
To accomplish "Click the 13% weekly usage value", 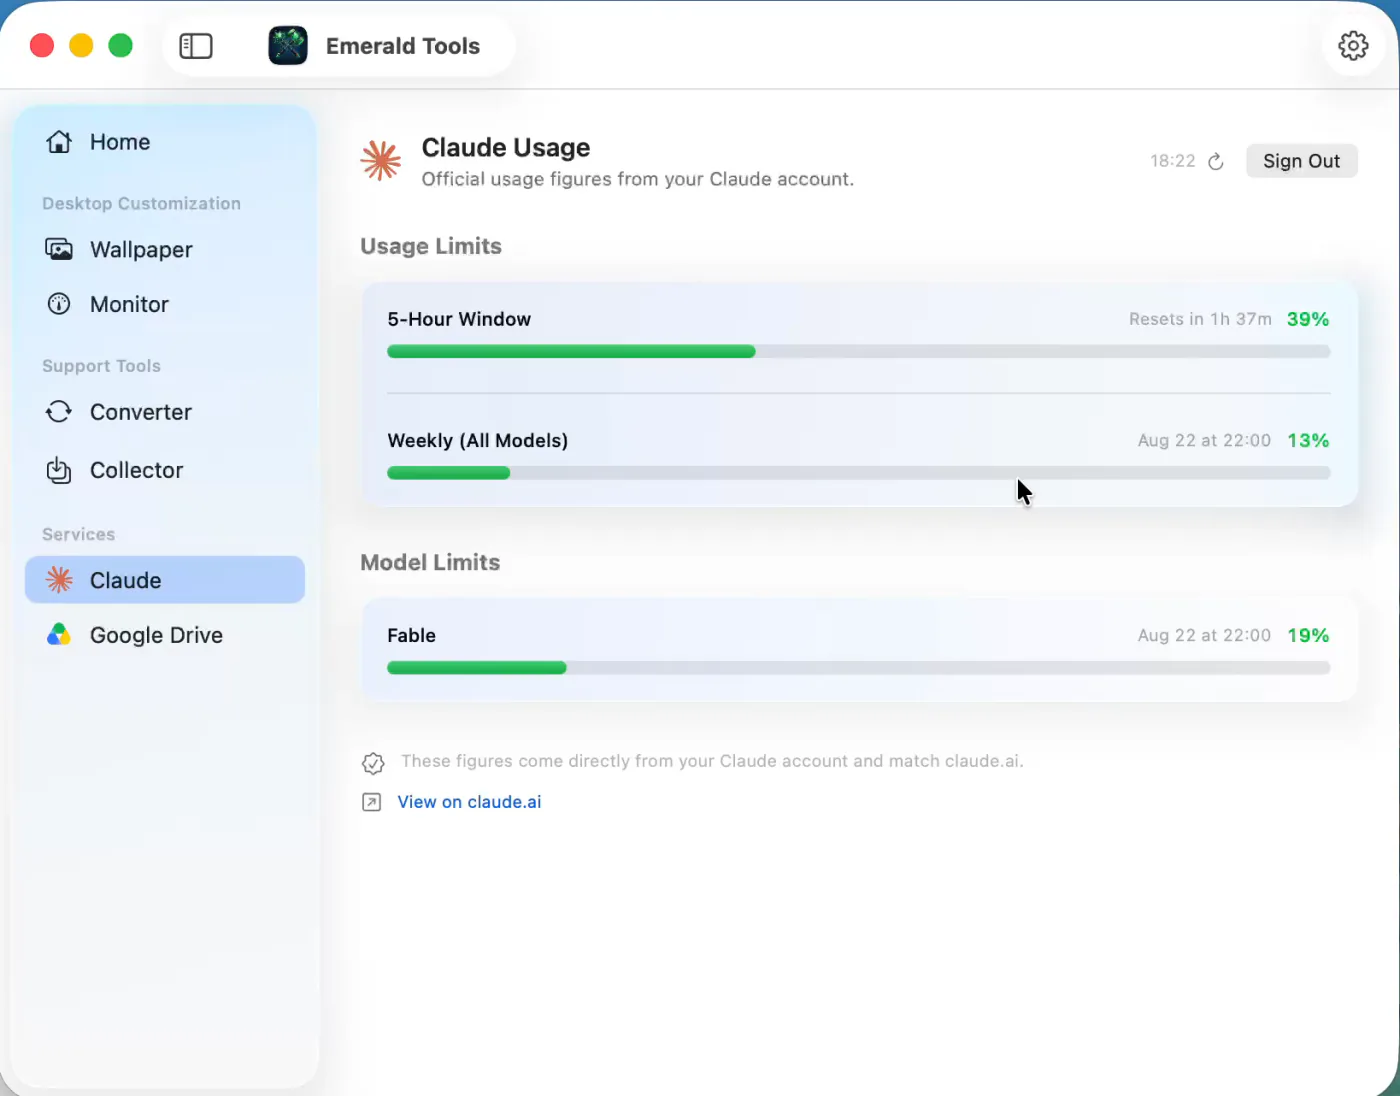I will [1308, 440].
